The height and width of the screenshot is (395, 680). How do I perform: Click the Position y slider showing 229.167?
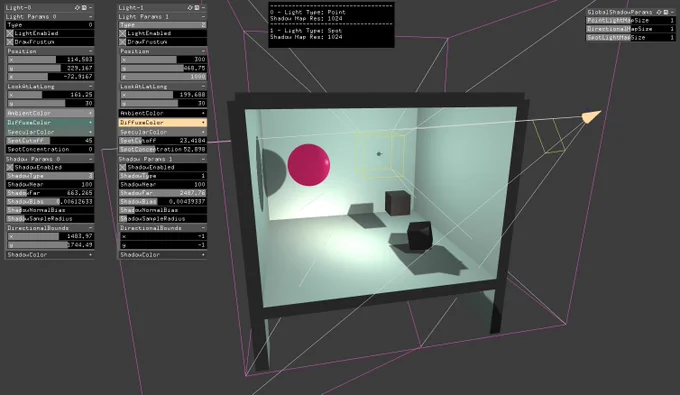pyautogui.click(x=50, y=68)
